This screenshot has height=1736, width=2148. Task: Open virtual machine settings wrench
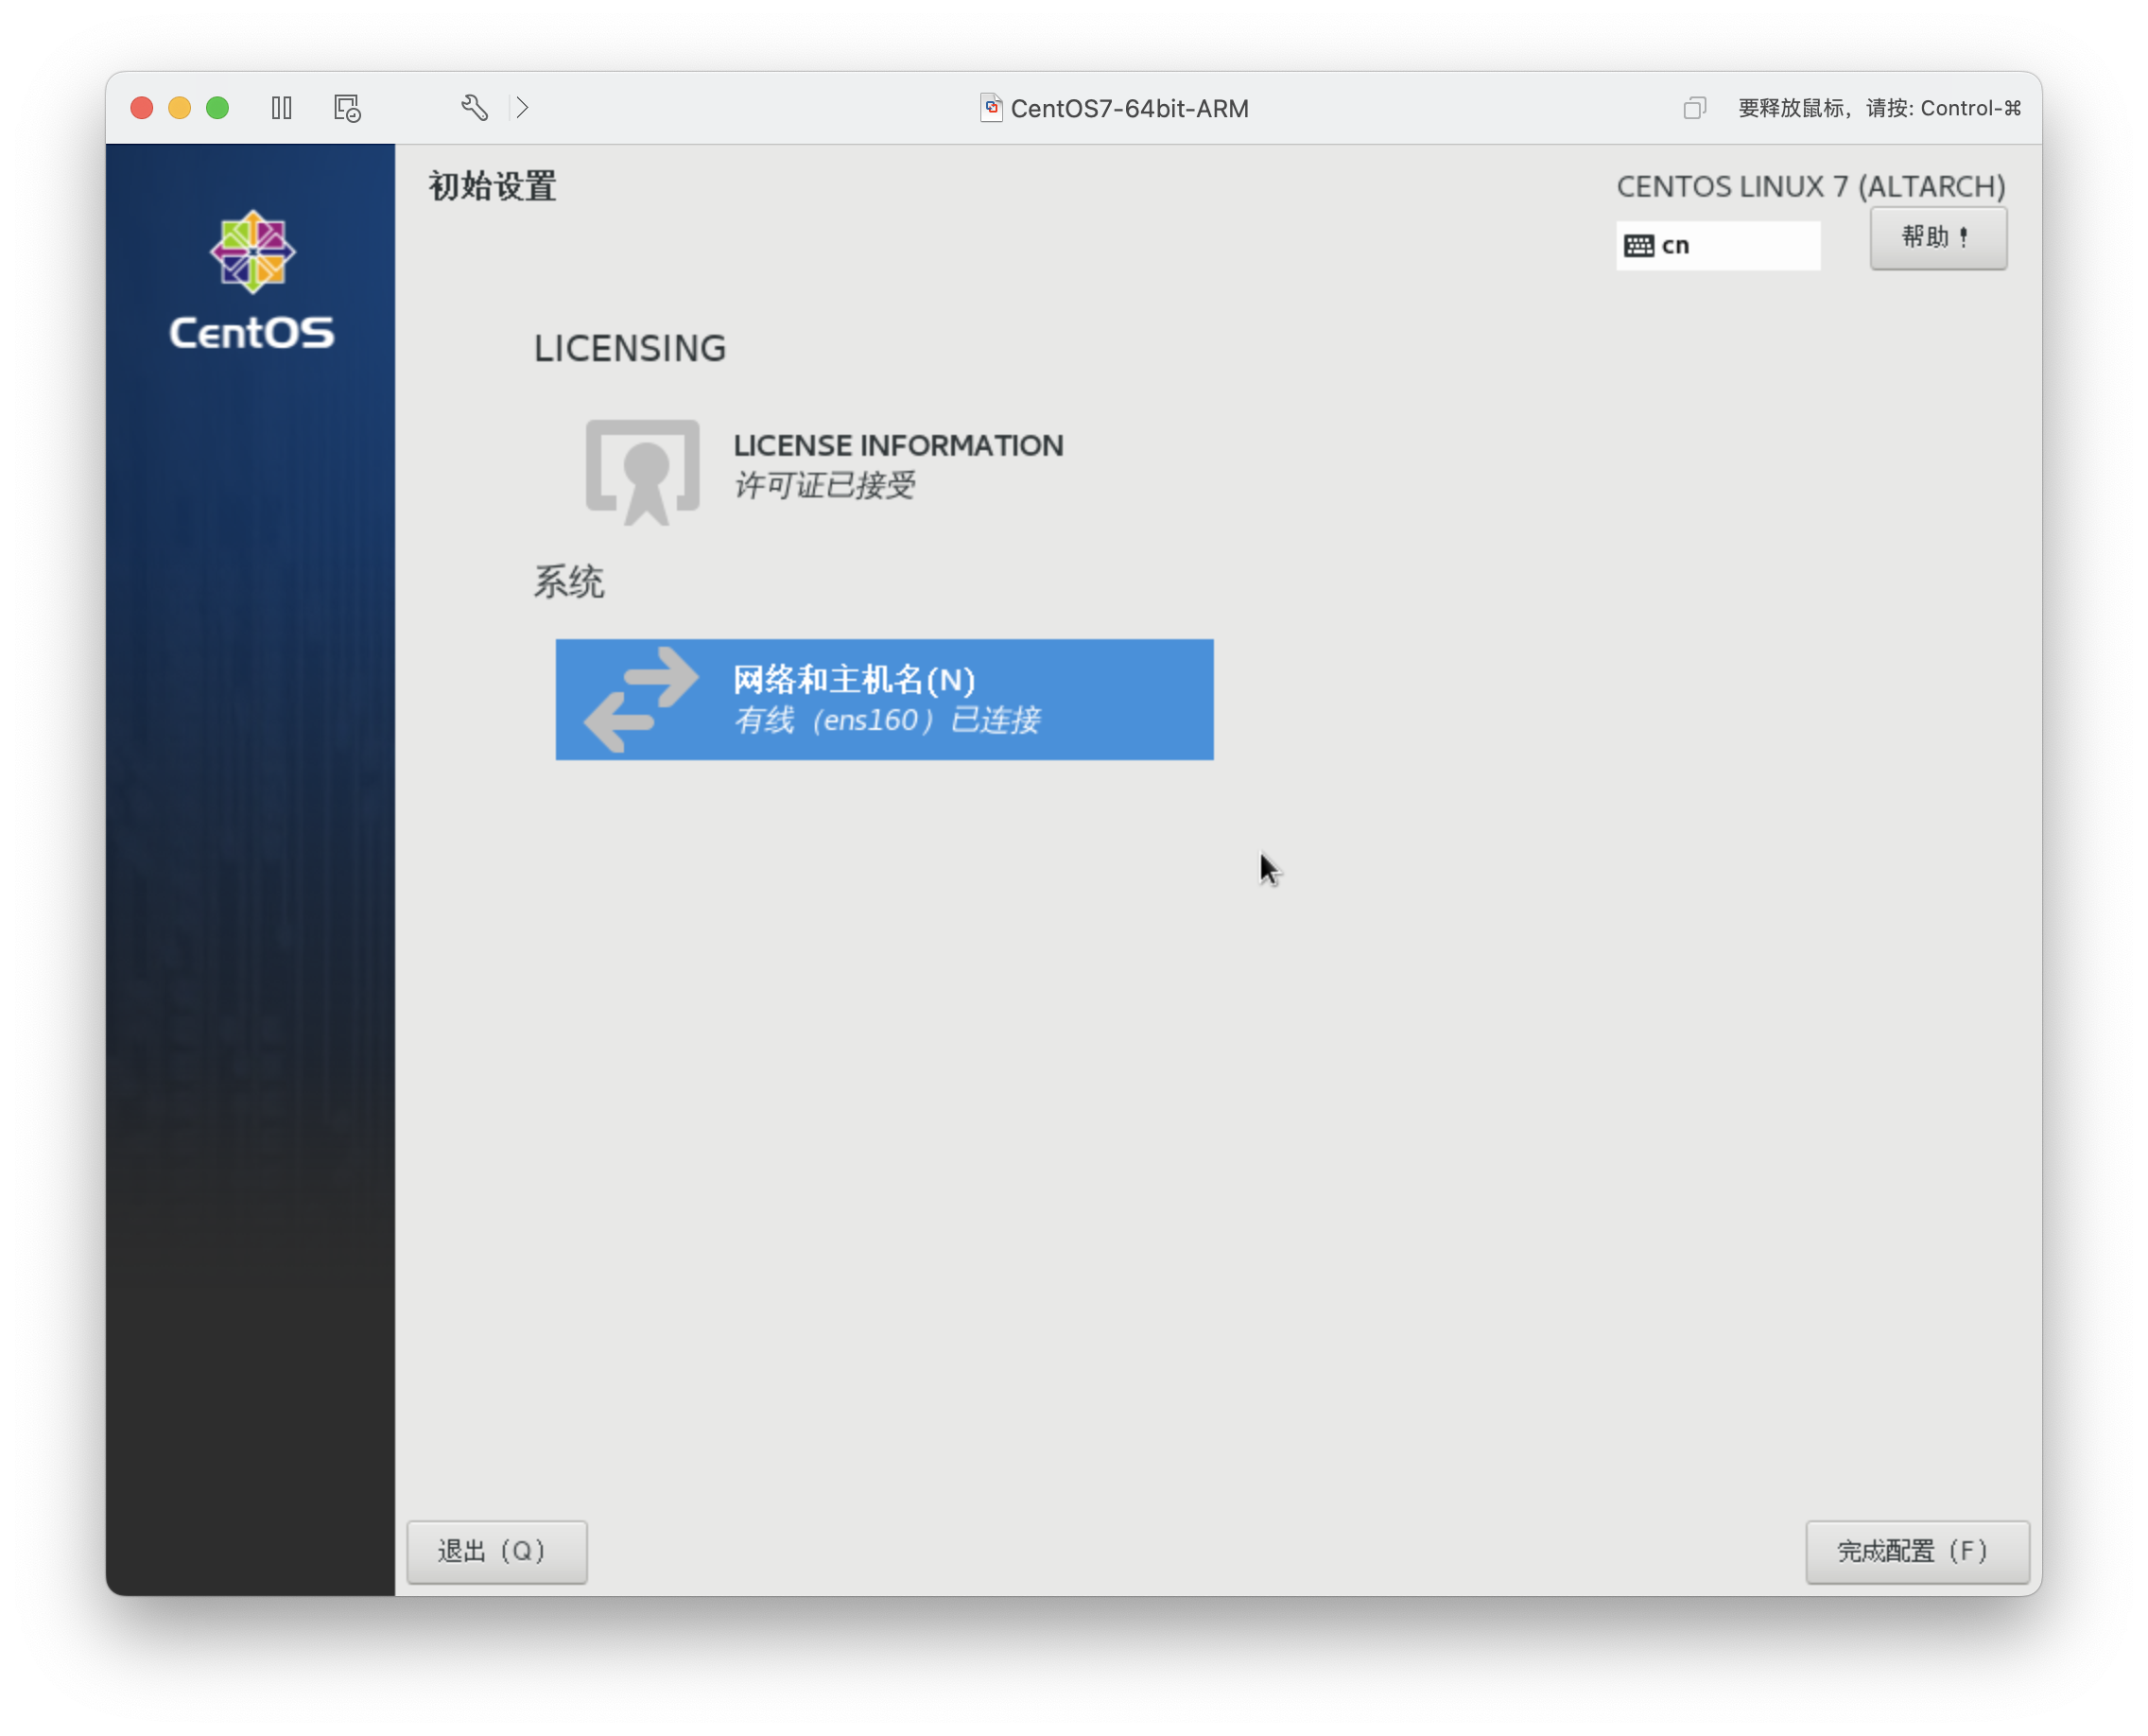[x=474, y=107]
